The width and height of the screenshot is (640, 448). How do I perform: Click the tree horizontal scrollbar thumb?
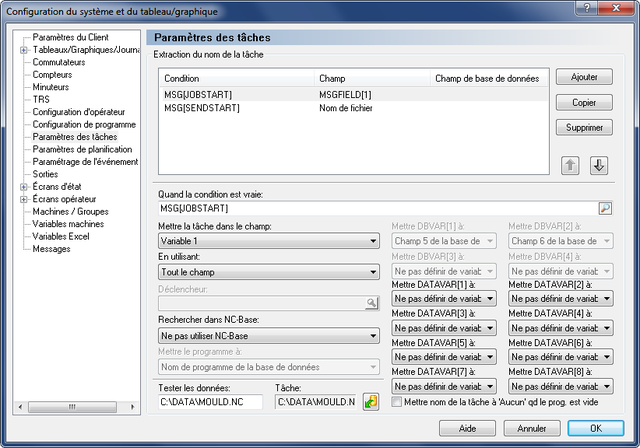[72, 407]
